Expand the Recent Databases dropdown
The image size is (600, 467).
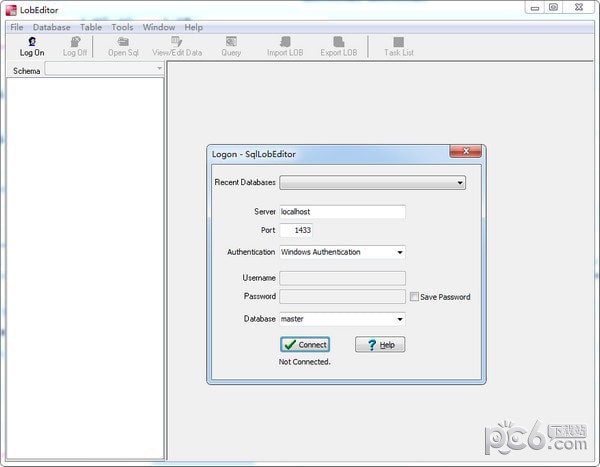pyautogui.click(x=460, y=183)
